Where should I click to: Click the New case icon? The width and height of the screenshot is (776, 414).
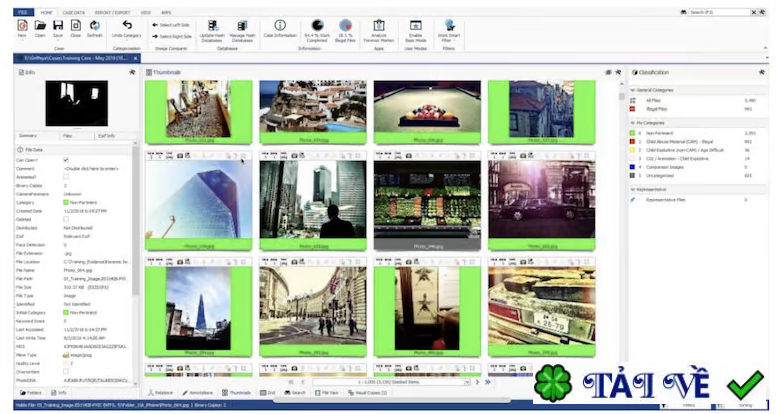coord(21,27)
